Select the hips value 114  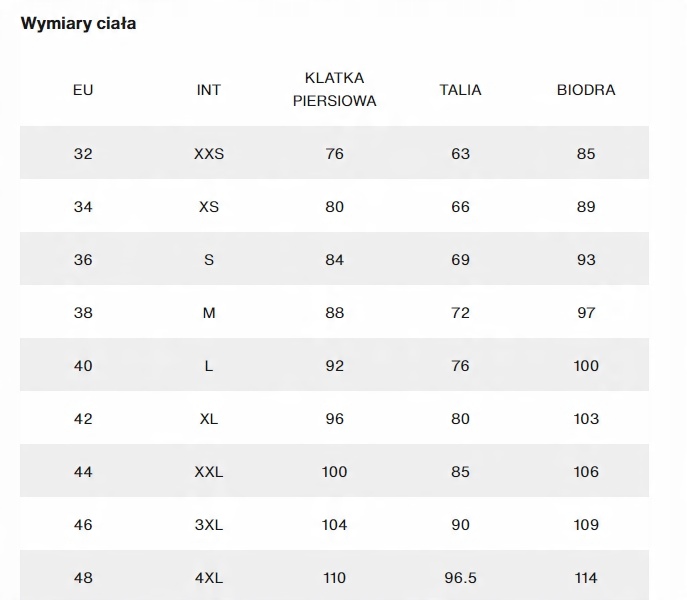586,578
